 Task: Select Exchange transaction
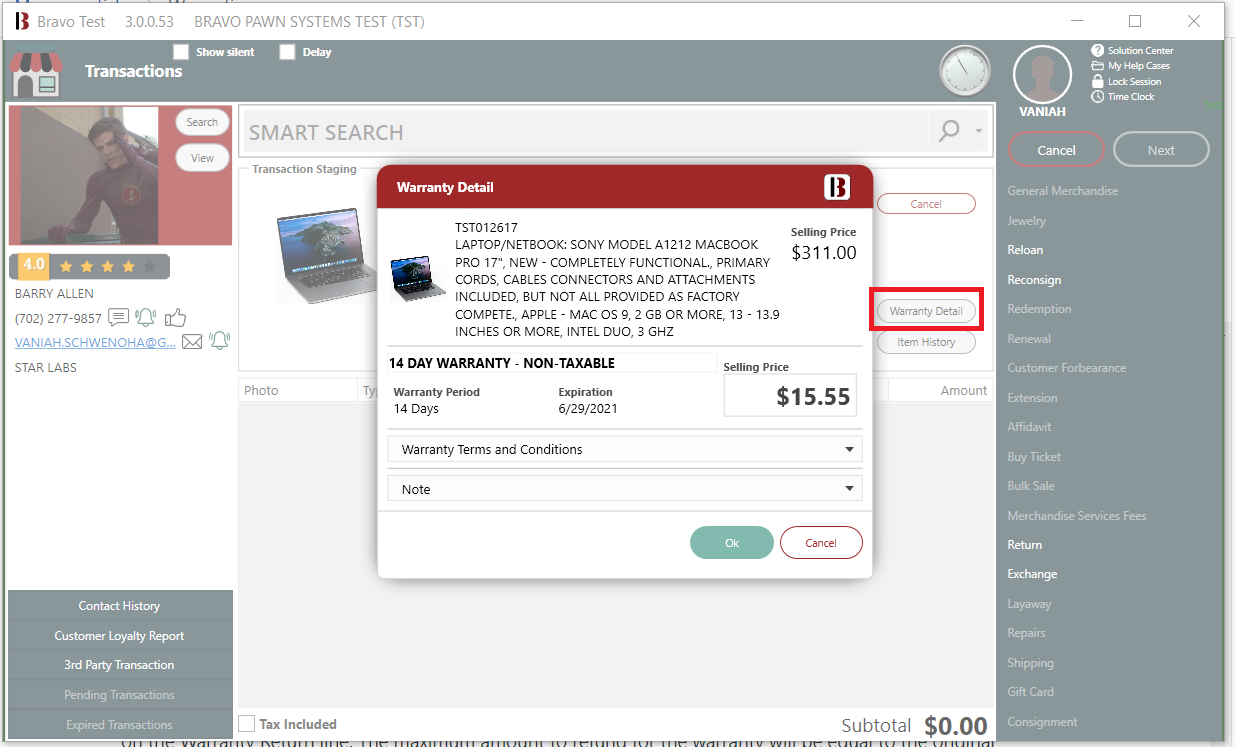[x=1032, y=574]
